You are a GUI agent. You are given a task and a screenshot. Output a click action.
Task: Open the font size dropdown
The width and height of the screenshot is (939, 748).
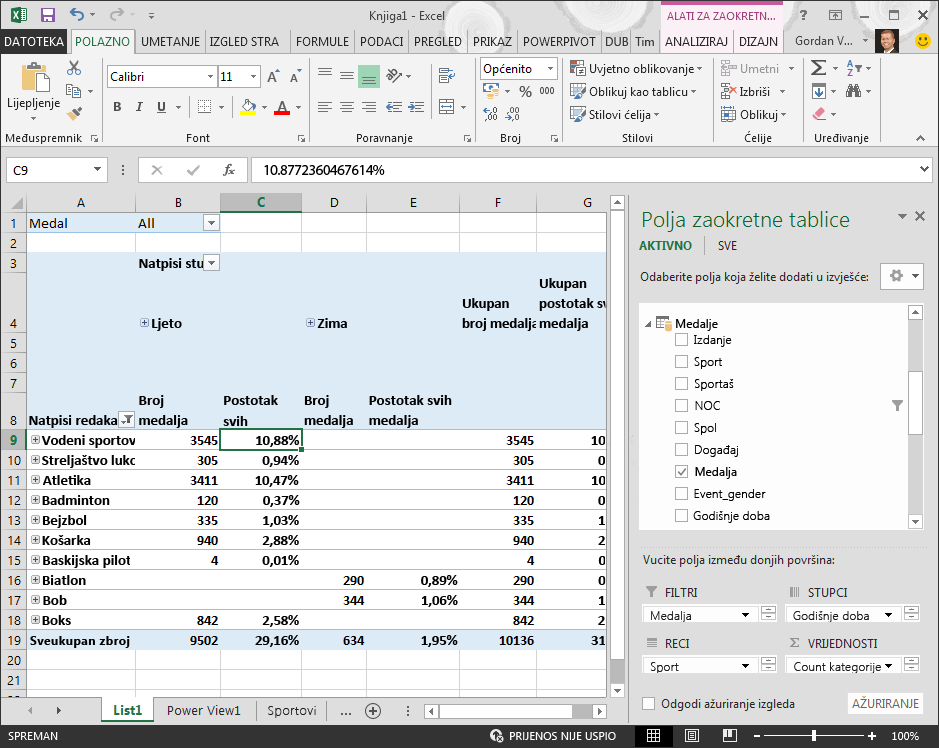point(253,77)
